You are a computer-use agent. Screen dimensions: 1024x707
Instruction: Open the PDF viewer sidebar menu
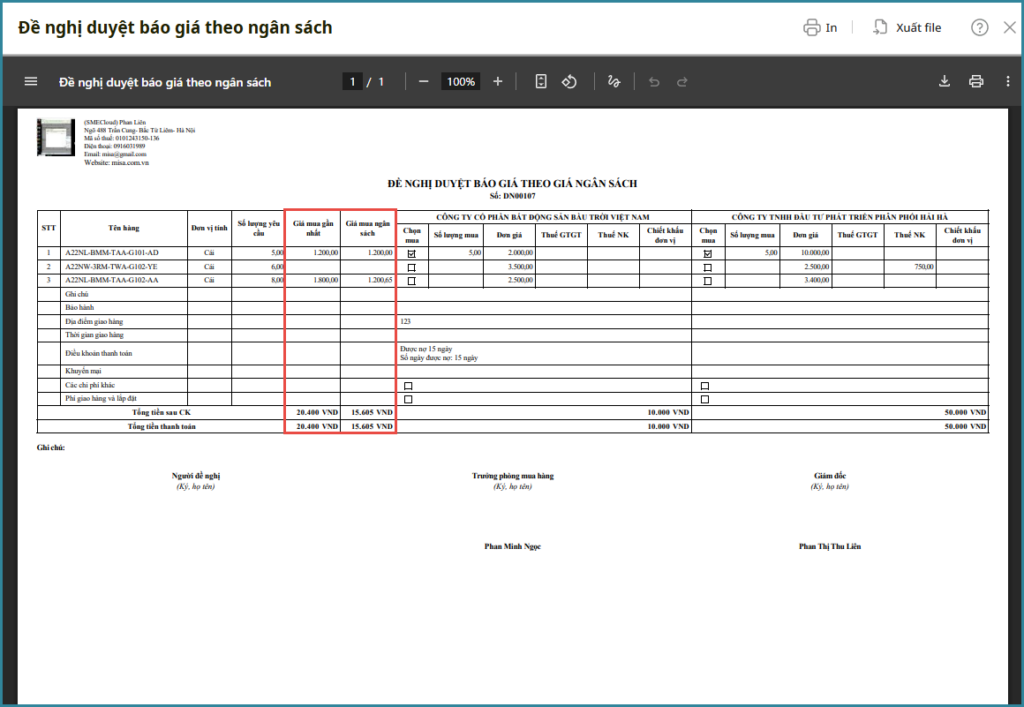click(x=31, y=82)
